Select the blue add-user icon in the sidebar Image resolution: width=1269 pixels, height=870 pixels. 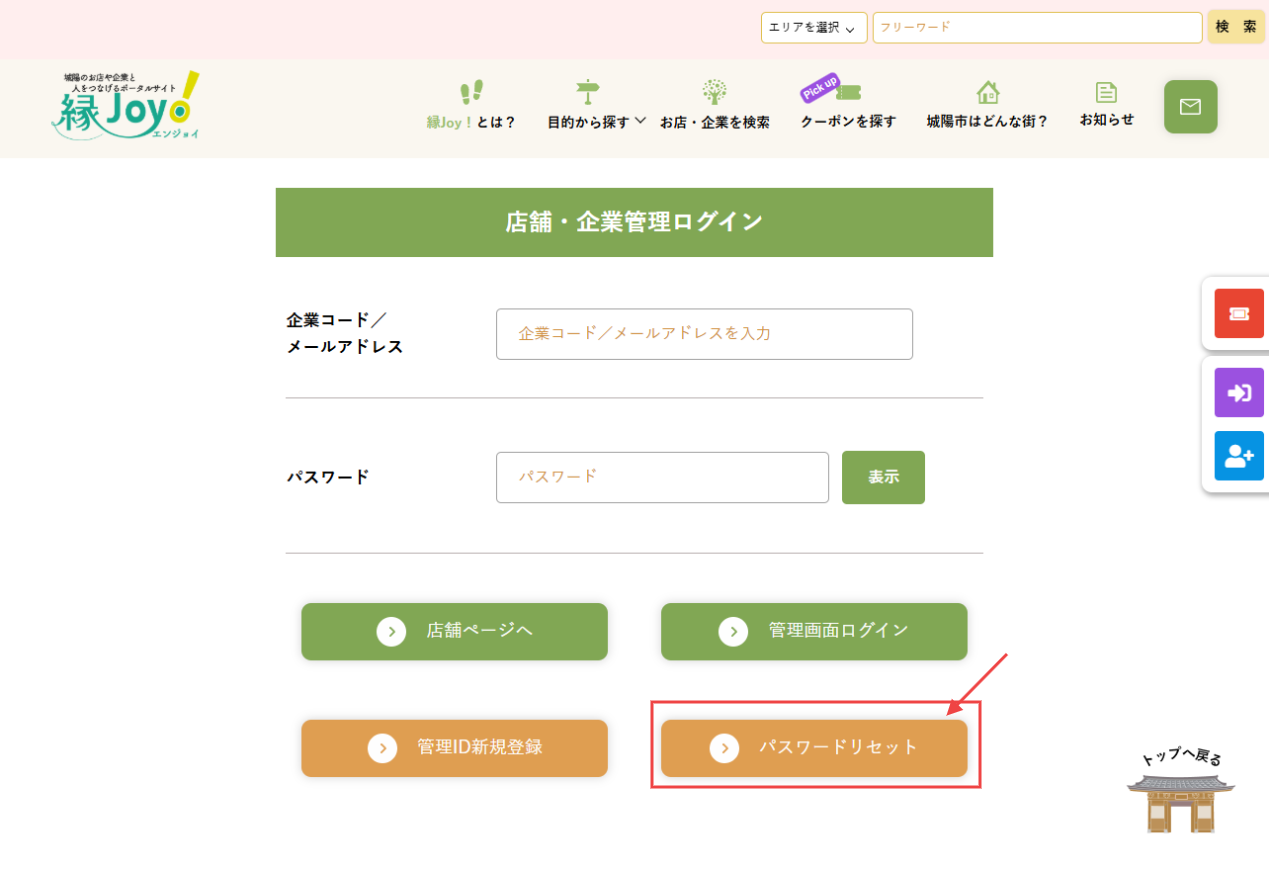(x=1238, y=456)
